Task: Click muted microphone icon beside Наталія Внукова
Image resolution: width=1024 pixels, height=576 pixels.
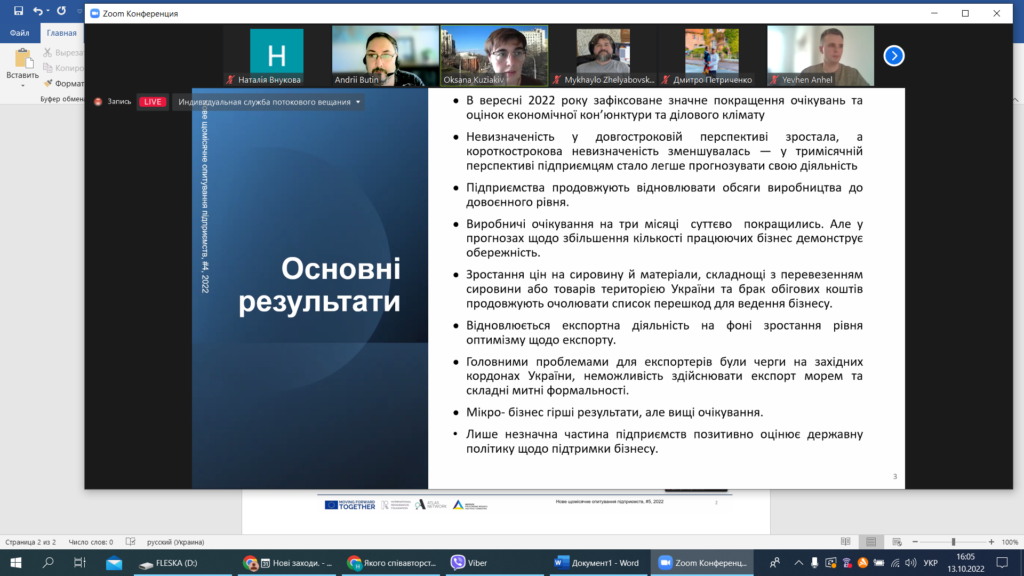Action: pos(230,80)
